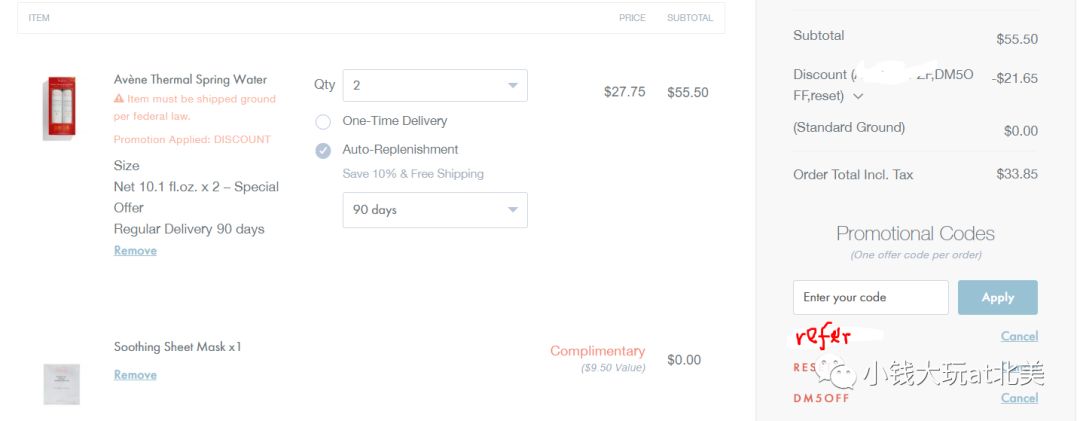Click the Enter your code field
The image size is (1080, 421).
871,298
